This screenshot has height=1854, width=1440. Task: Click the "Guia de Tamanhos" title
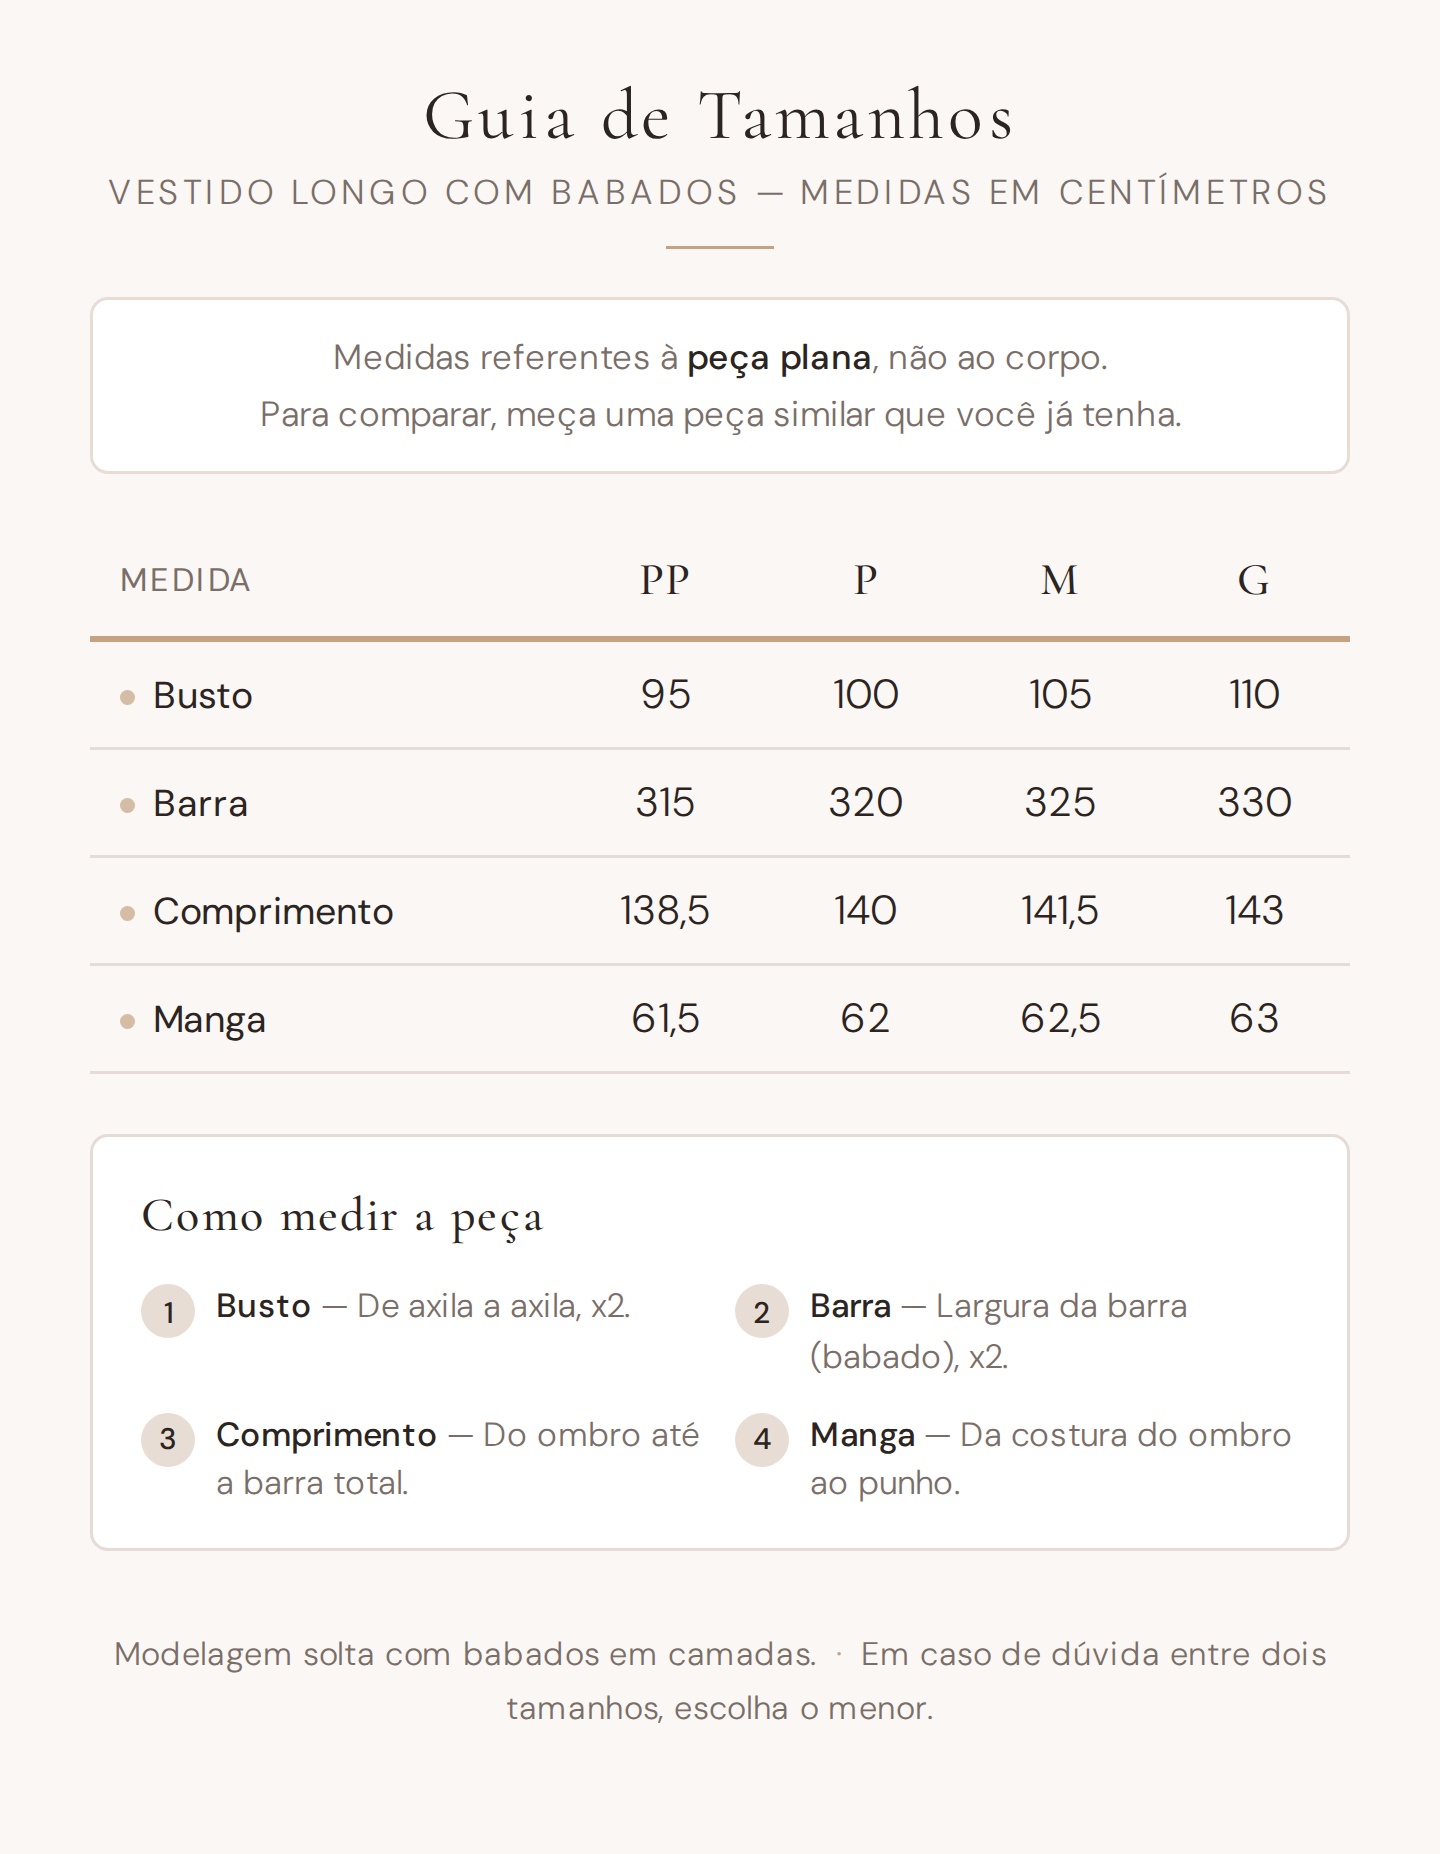[719, 117]
